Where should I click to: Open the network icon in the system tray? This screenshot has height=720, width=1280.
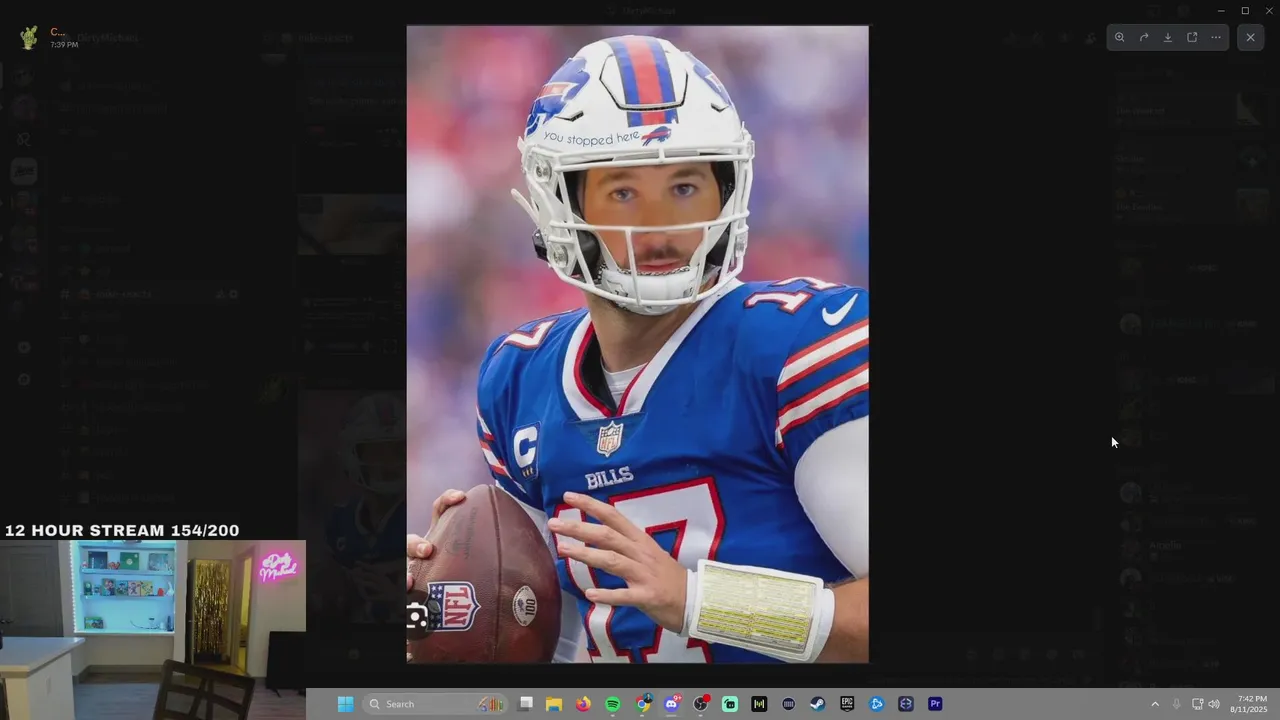1197,704
